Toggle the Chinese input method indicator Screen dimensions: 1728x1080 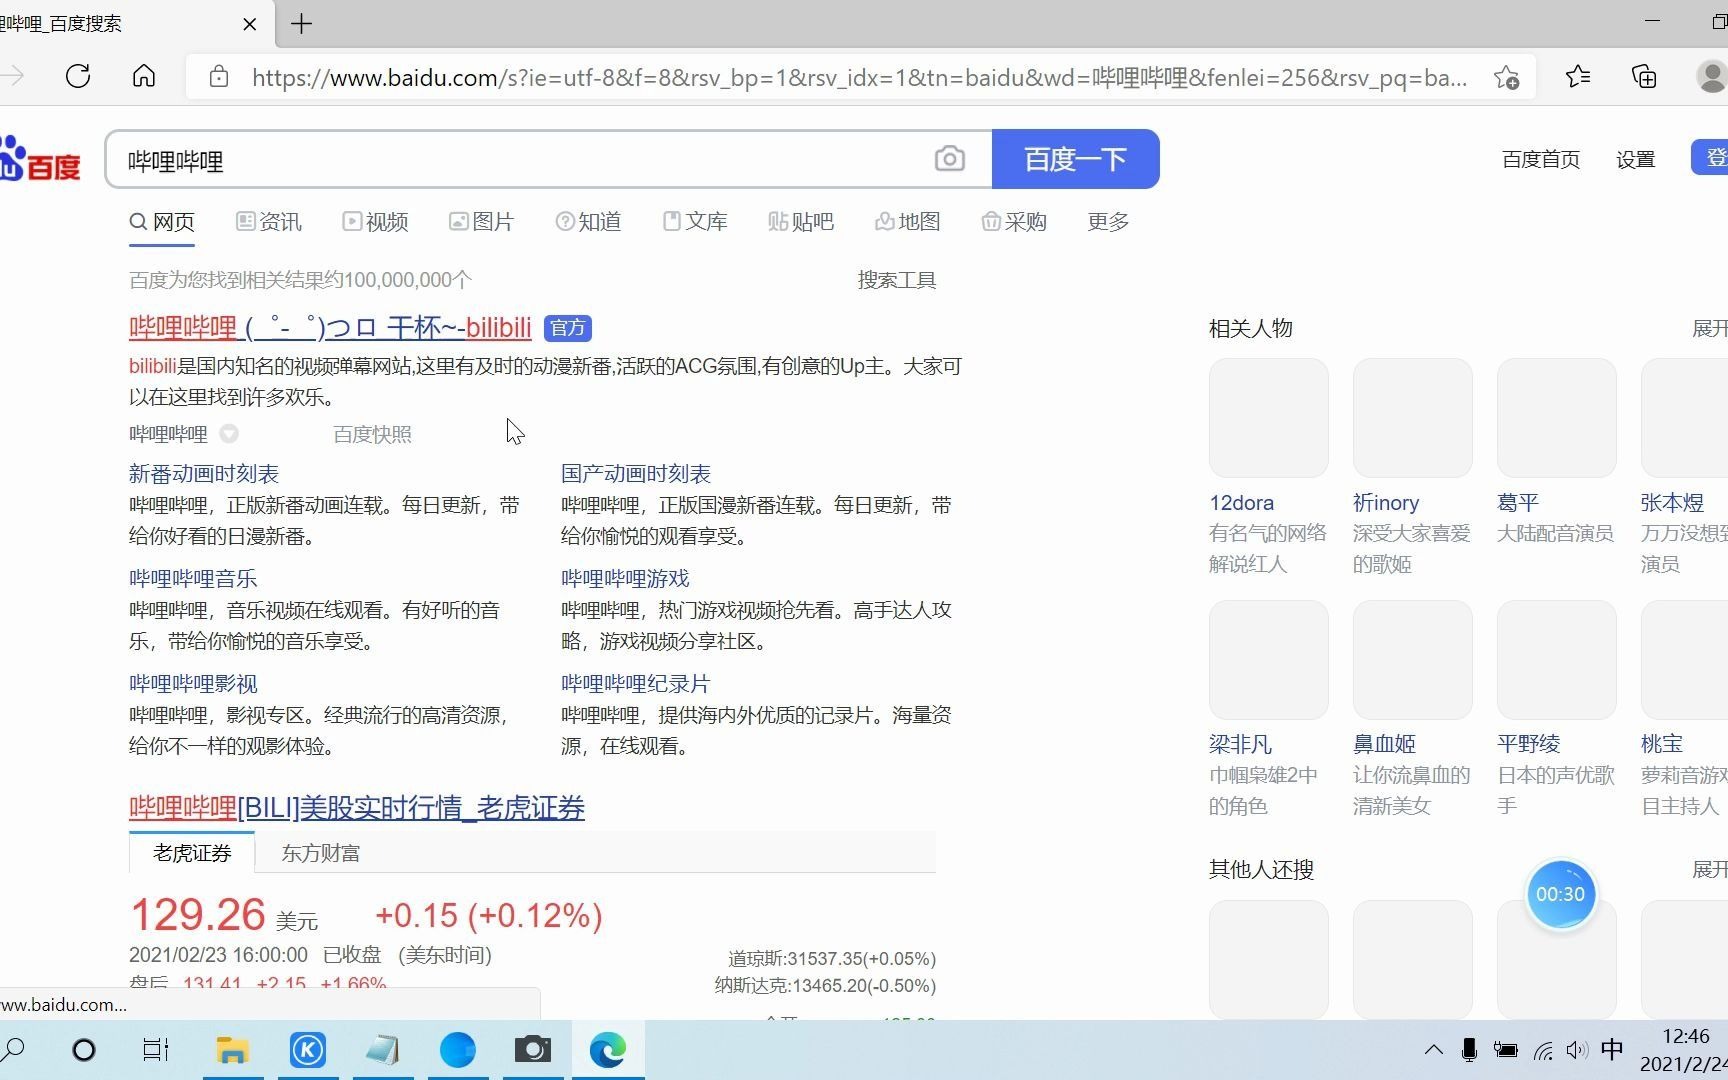click(x=1612, y=1049)
